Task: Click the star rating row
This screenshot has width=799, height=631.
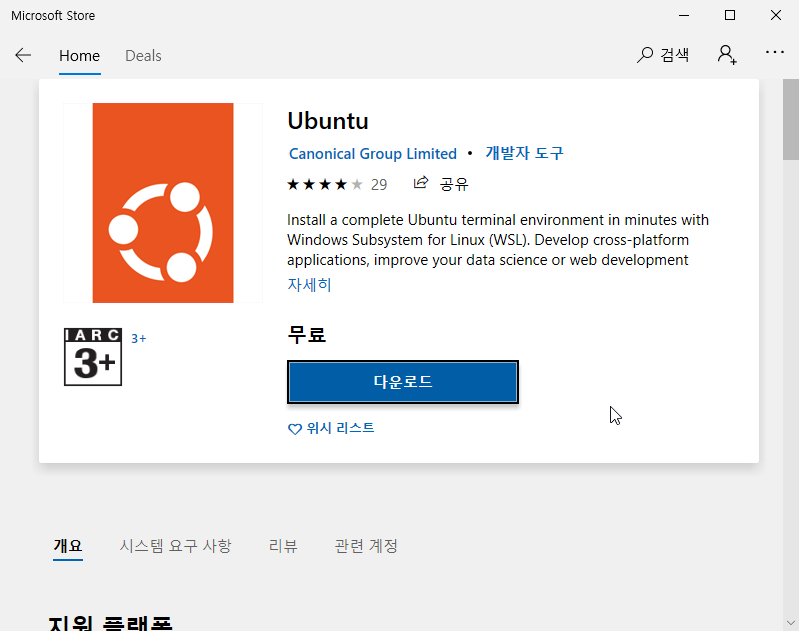Action: click(325, 184)
